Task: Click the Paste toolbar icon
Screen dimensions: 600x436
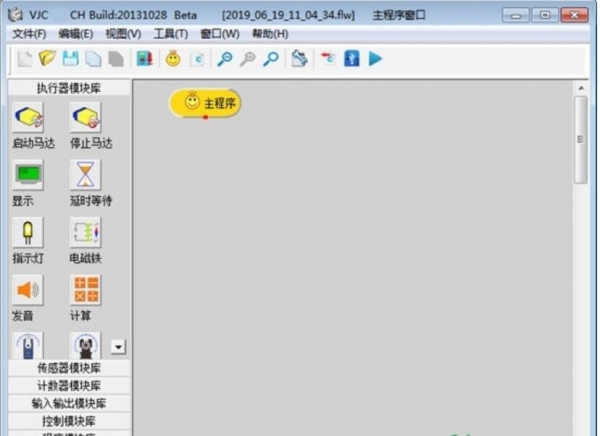Action: click(116, 59)
